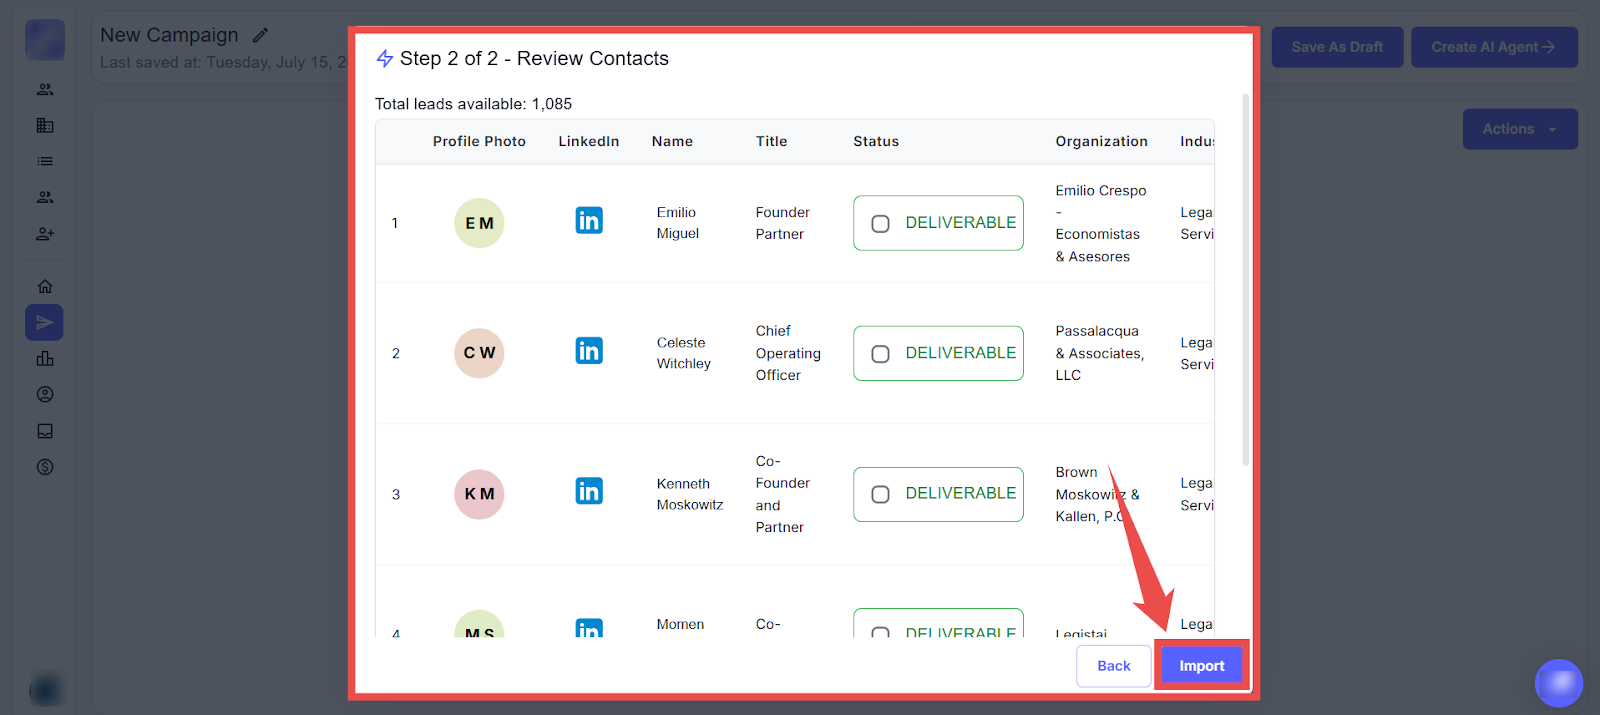
Task: Open Celeste Witchley's LinkedIn icon
Action: 589,351
